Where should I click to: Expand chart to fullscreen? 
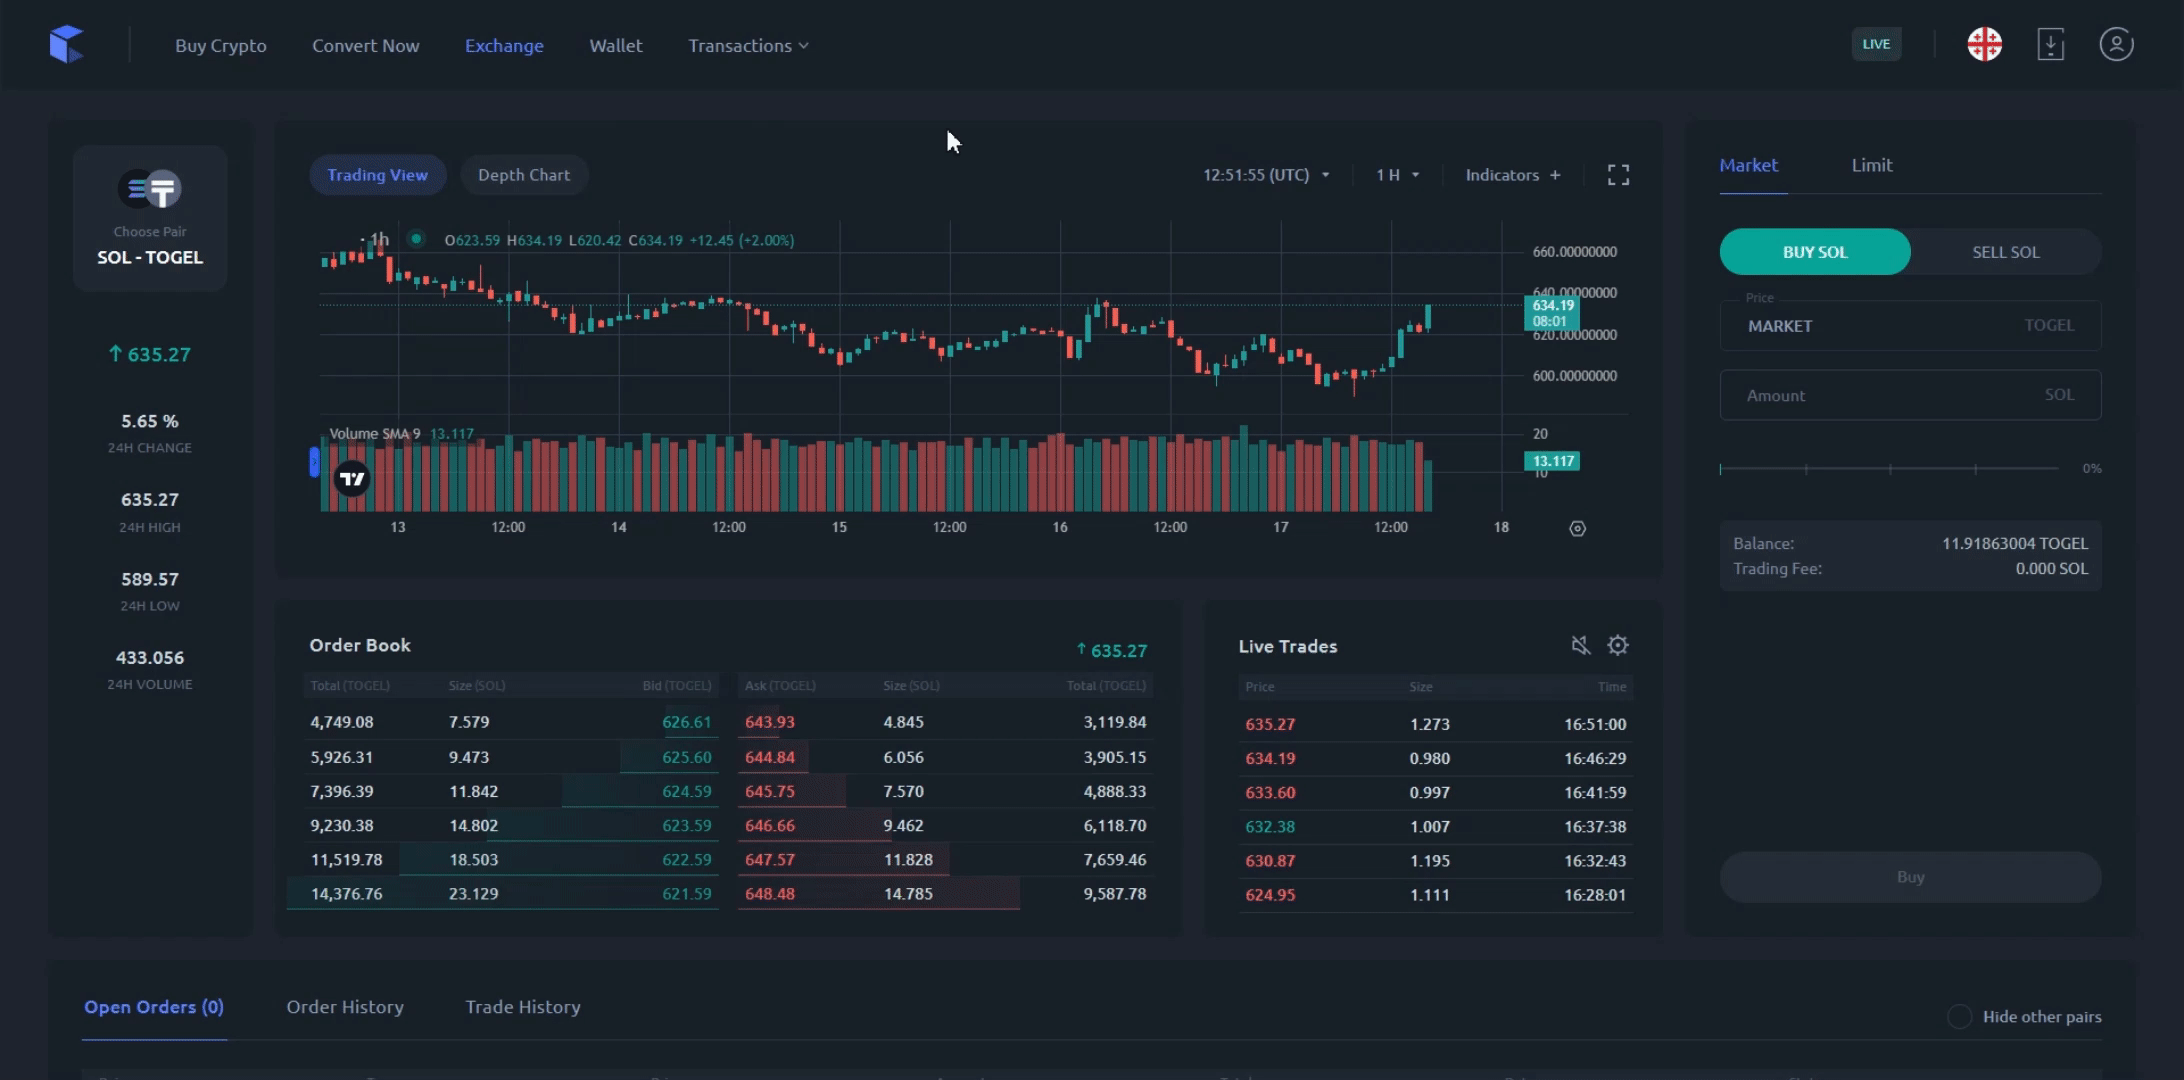coord(1618,175)
